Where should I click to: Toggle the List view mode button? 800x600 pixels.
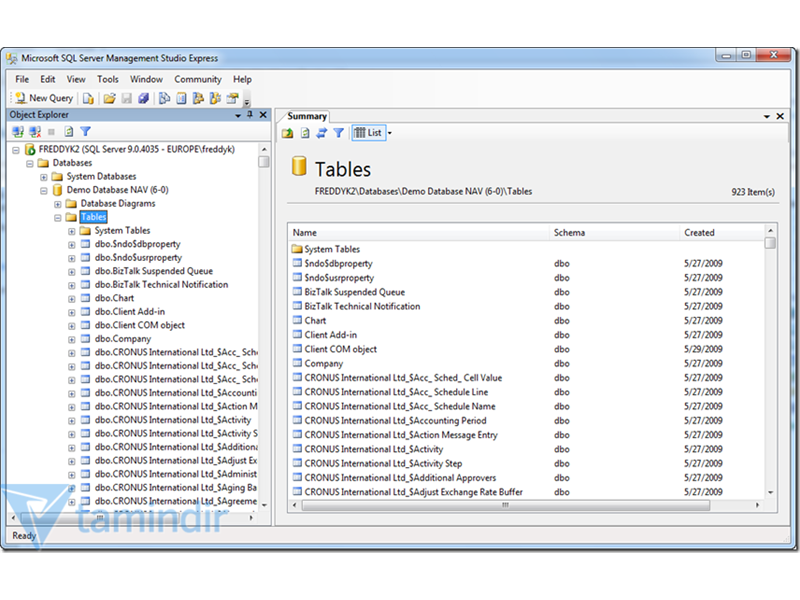[368, 131]
